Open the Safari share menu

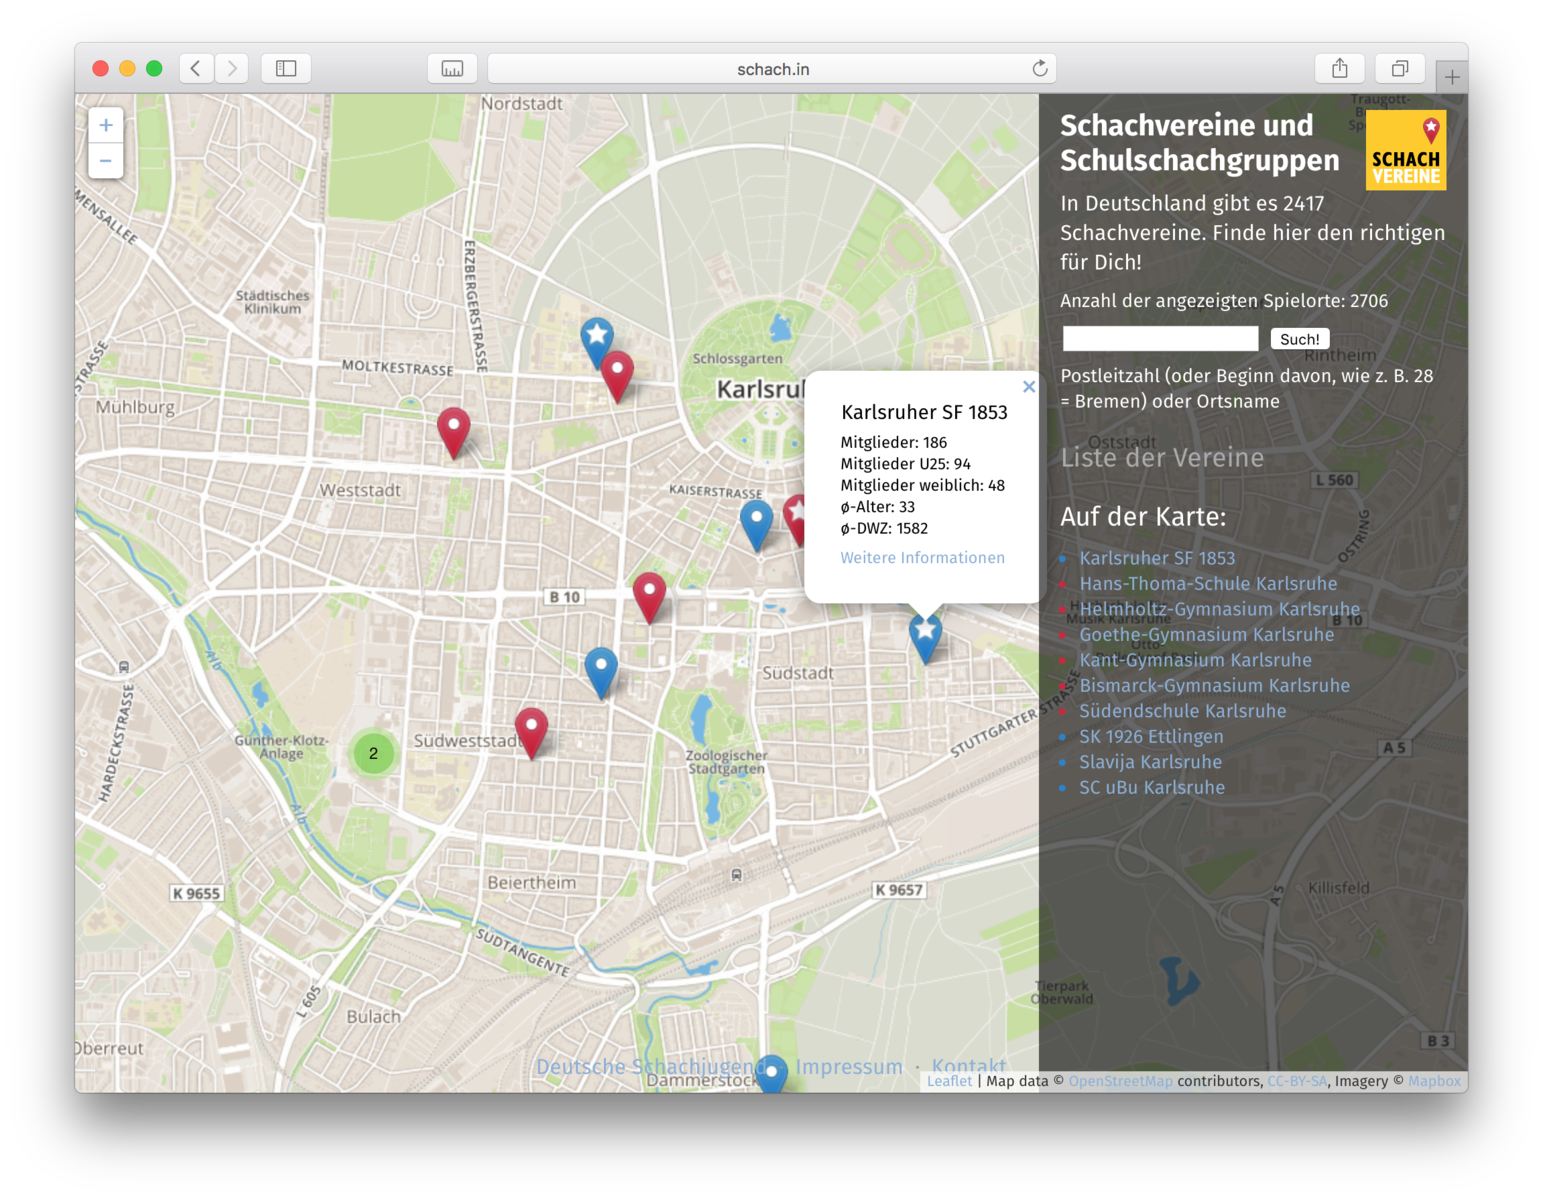[x=1340, y=68]
